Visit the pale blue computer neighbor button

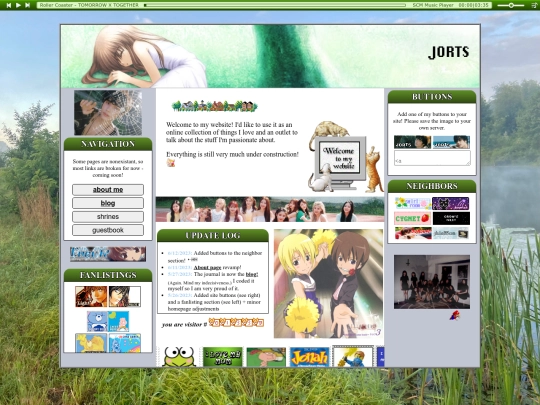pyautogui.click(x=451, y=233)
